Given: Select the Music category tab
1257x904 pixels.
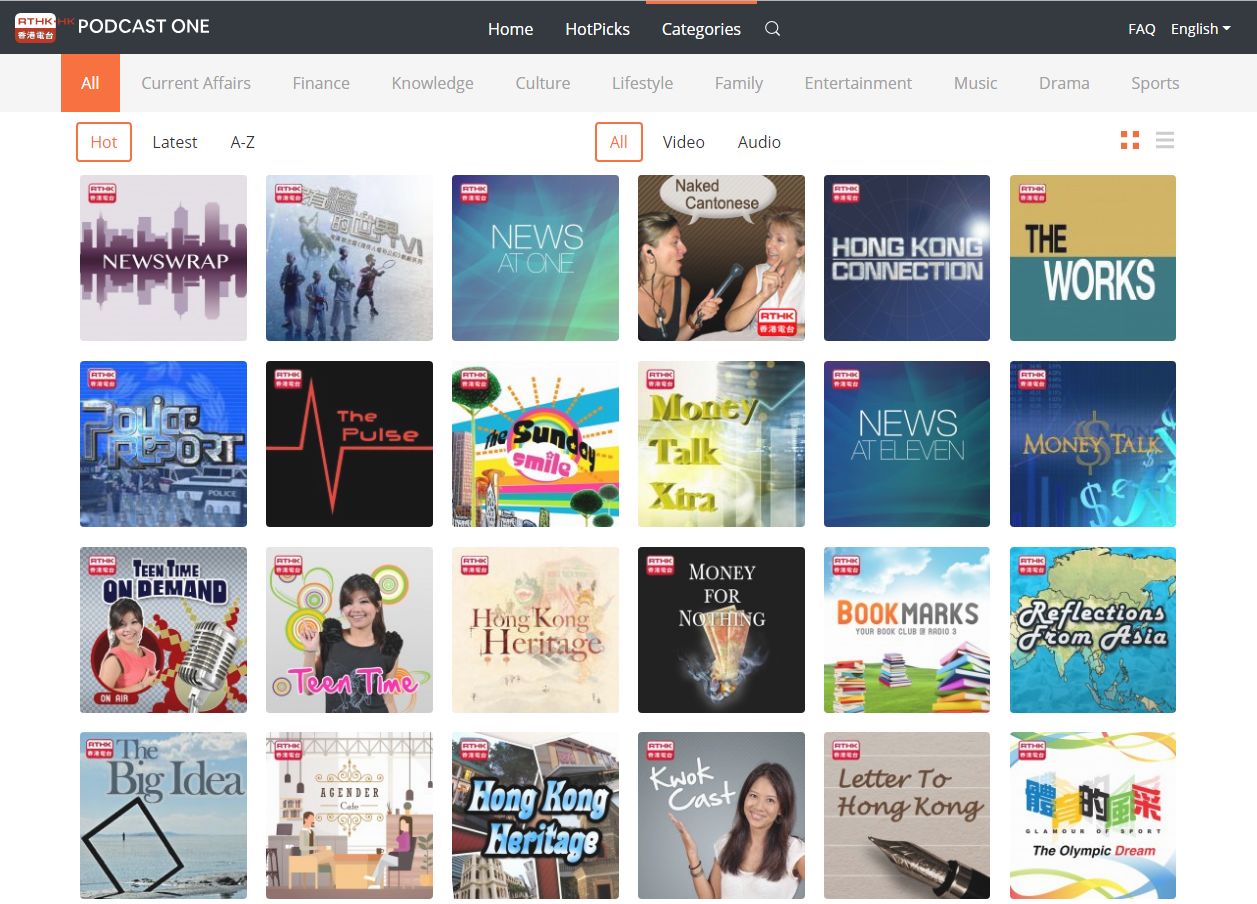Looking at the screenshot, I should click(x=976, y=83).
